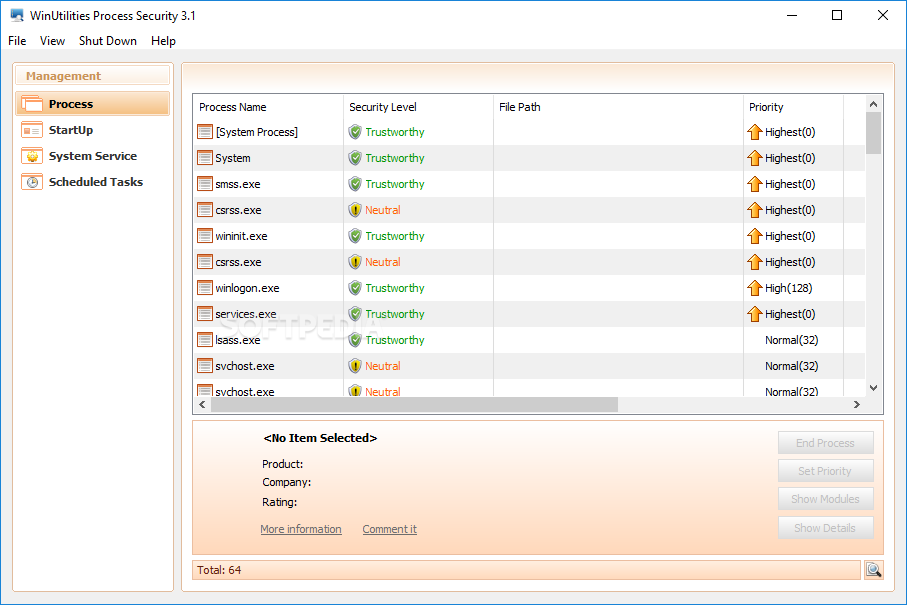
Task: Click green shield icon in wininit.exe row
Action: click(x=355, y=236)
